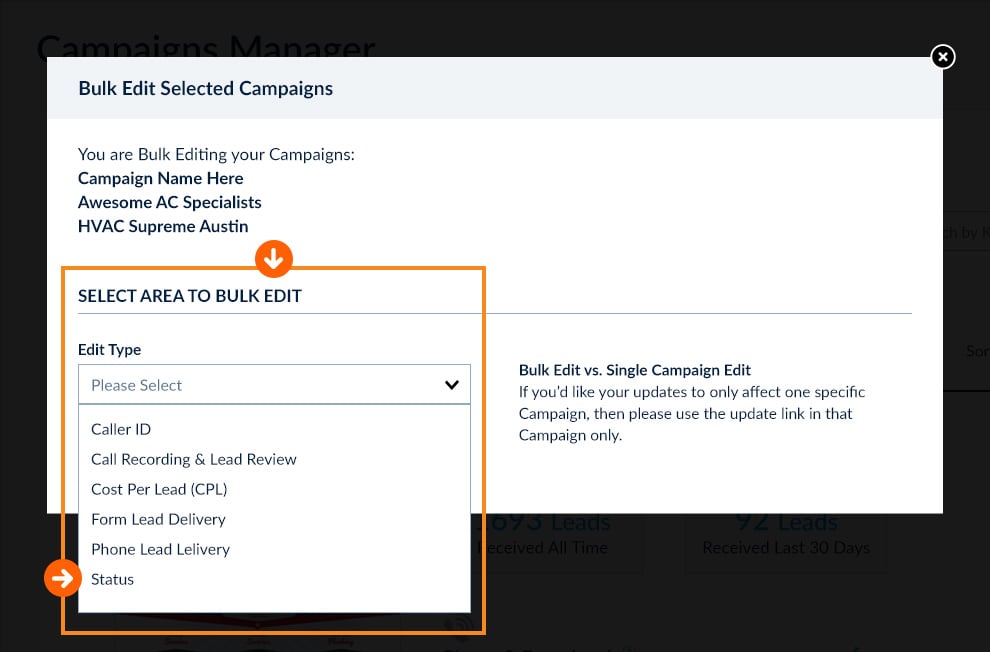Screen dimensions: 990x652
Task: Click the orange right arrow icon beside Status
Action: tap(62, 578)
